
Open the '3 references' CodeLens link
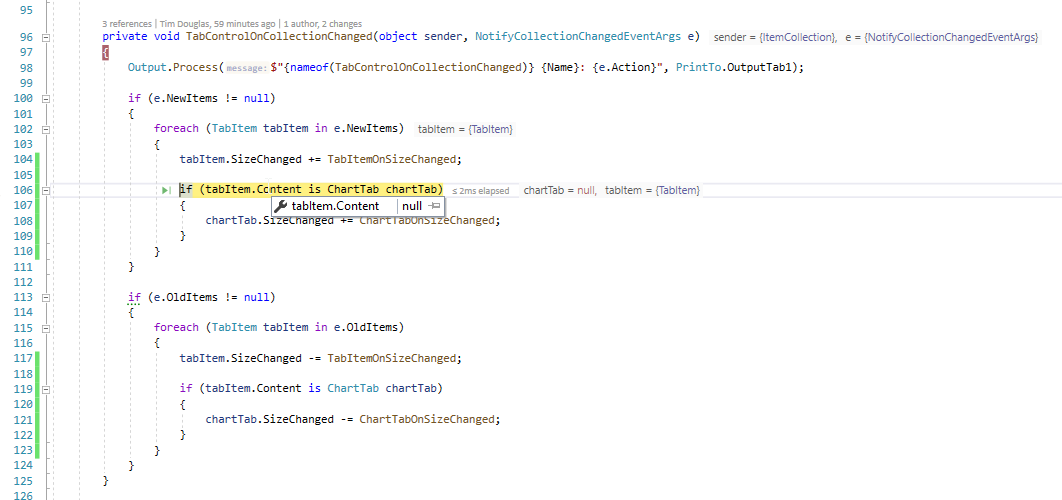(x=127, y=24)
